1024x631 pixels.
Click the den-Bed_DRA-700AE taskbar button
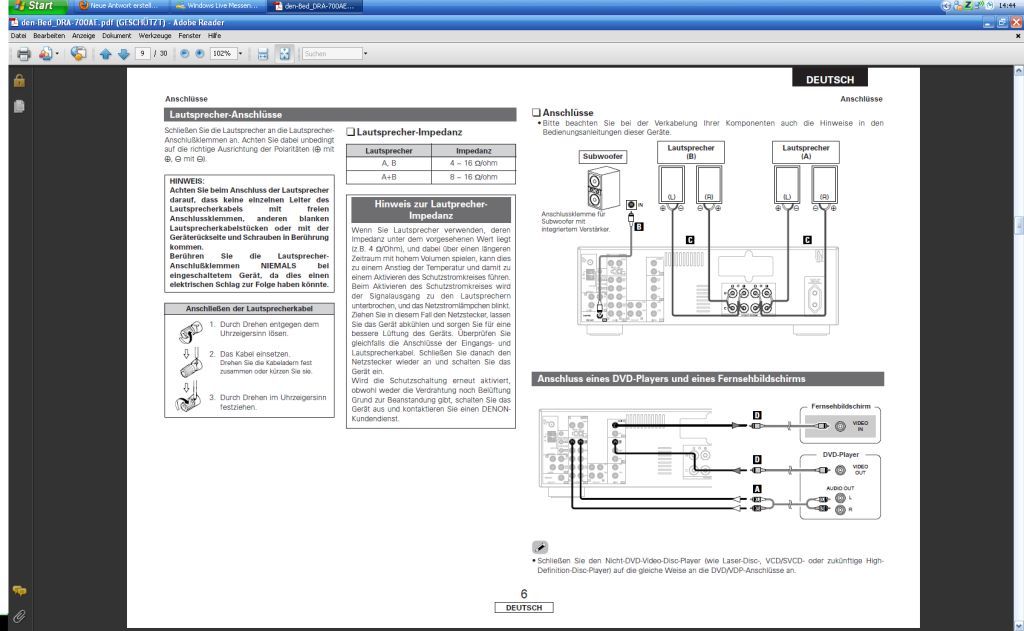coord(315,6)
